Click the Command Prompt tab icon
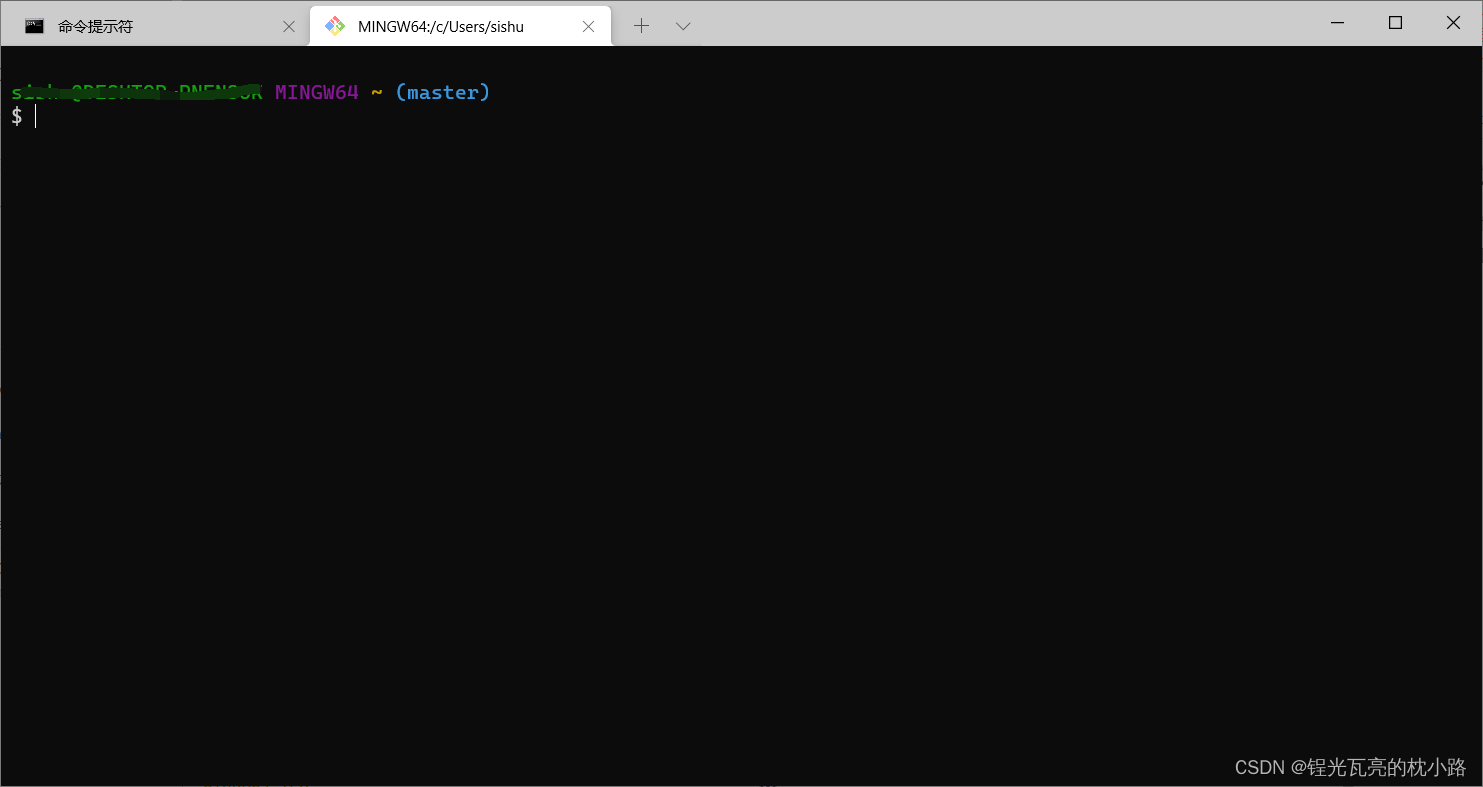The image size is (1483, 787). click(x=35, y=27)
